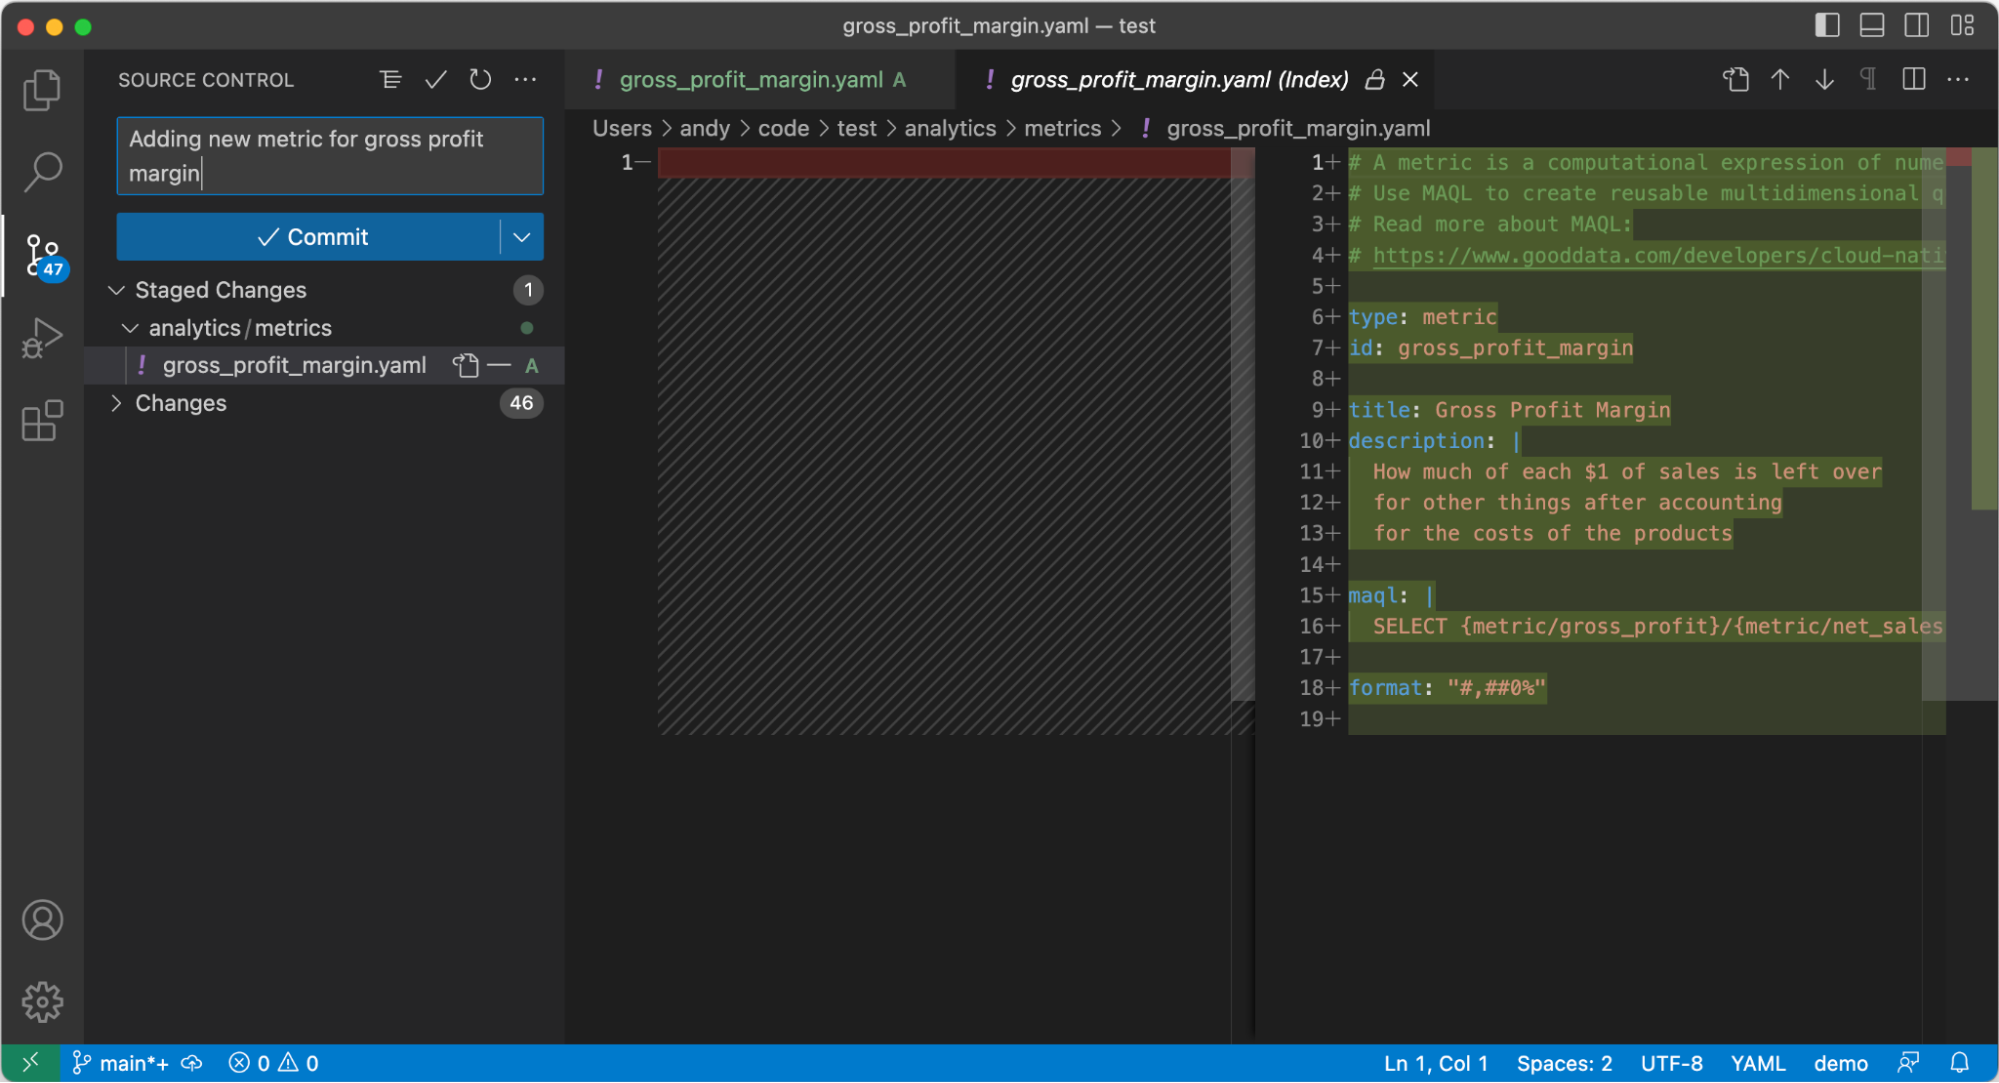Viewport: 1999px width, 1083px height.
Task: Jump to previous change in the diff
Action: coord(1780,79)
